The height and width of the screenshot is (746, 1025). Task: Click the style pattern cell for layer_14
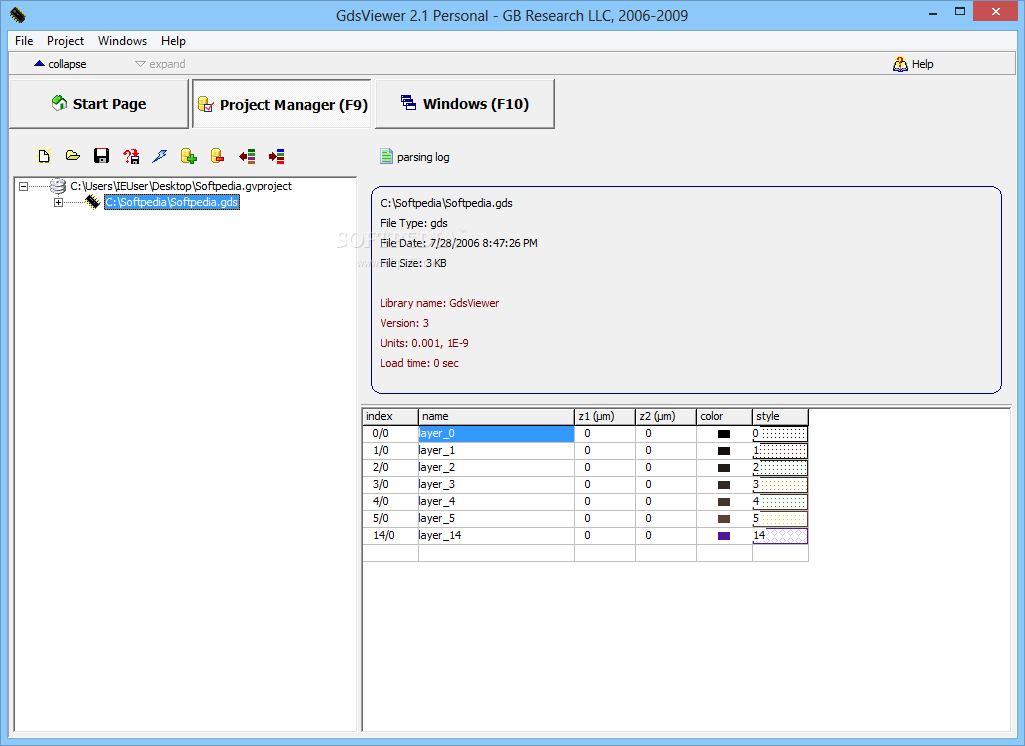pos(781,536)
